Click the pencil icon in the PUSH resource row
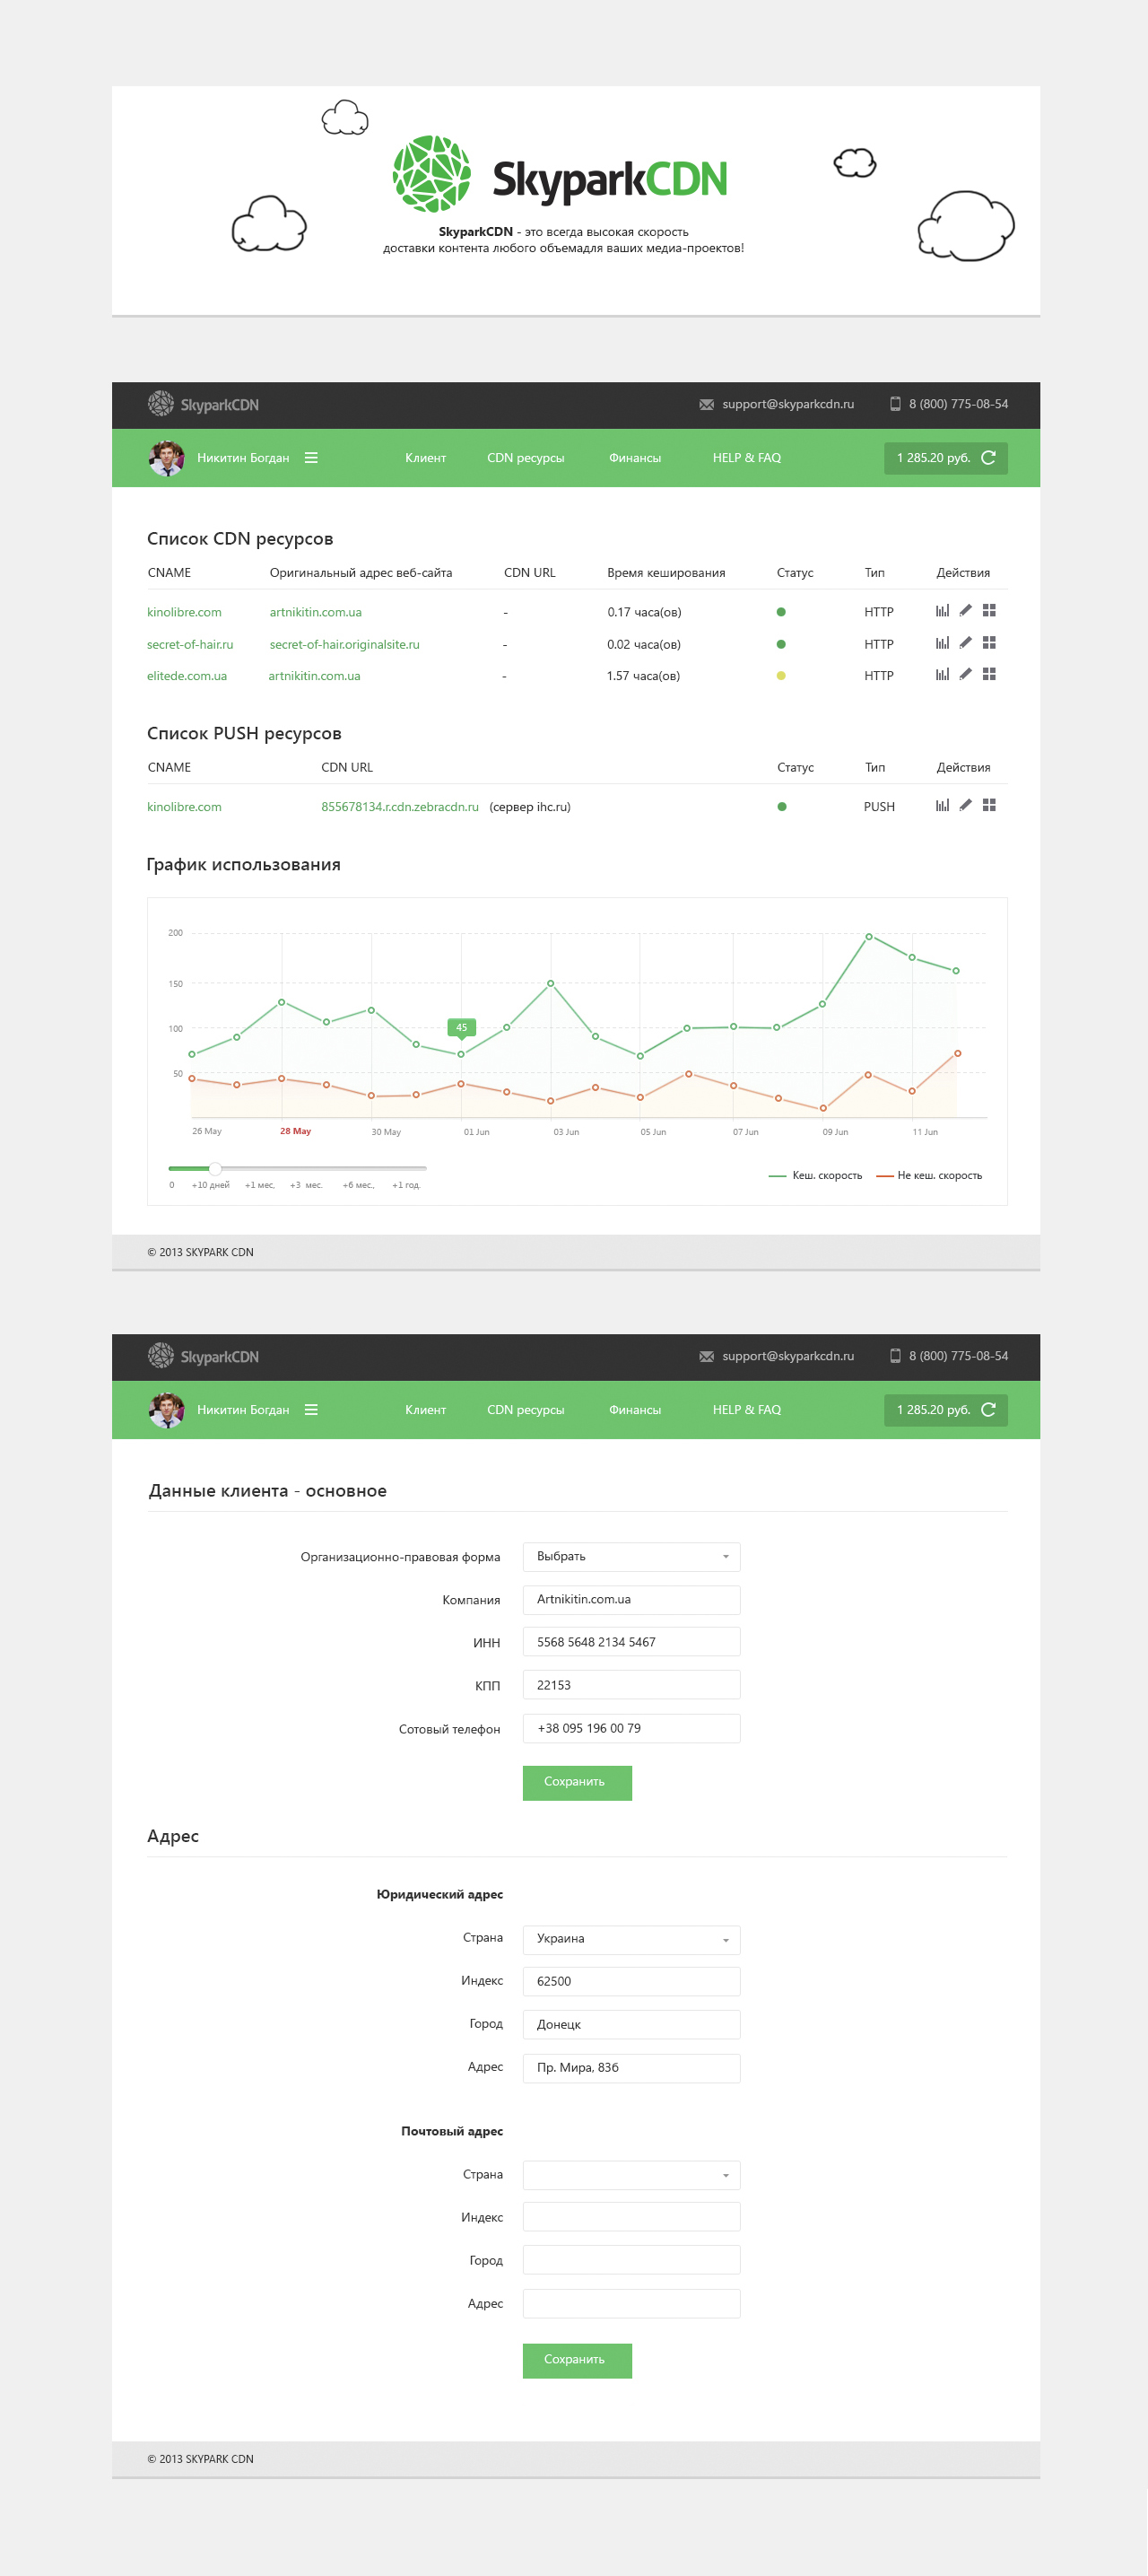Viewport: 1148px width, 2576px height. [965, 806]
